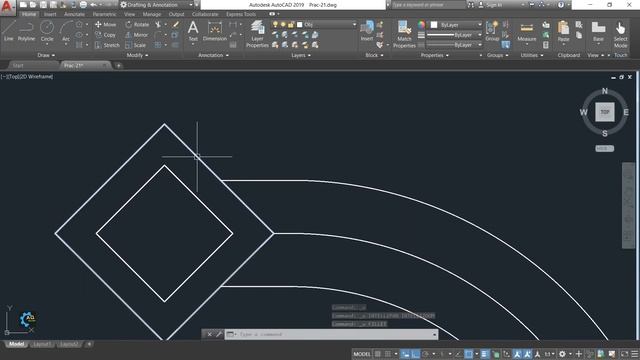The height and width of the screenshot is (360, 640).
Task: Select the Arc tool
Action: pos(66,31)
